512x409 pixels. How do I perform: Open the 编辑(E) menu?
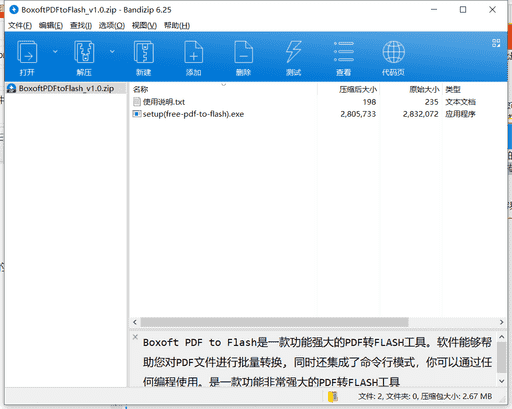pos(51,25)
